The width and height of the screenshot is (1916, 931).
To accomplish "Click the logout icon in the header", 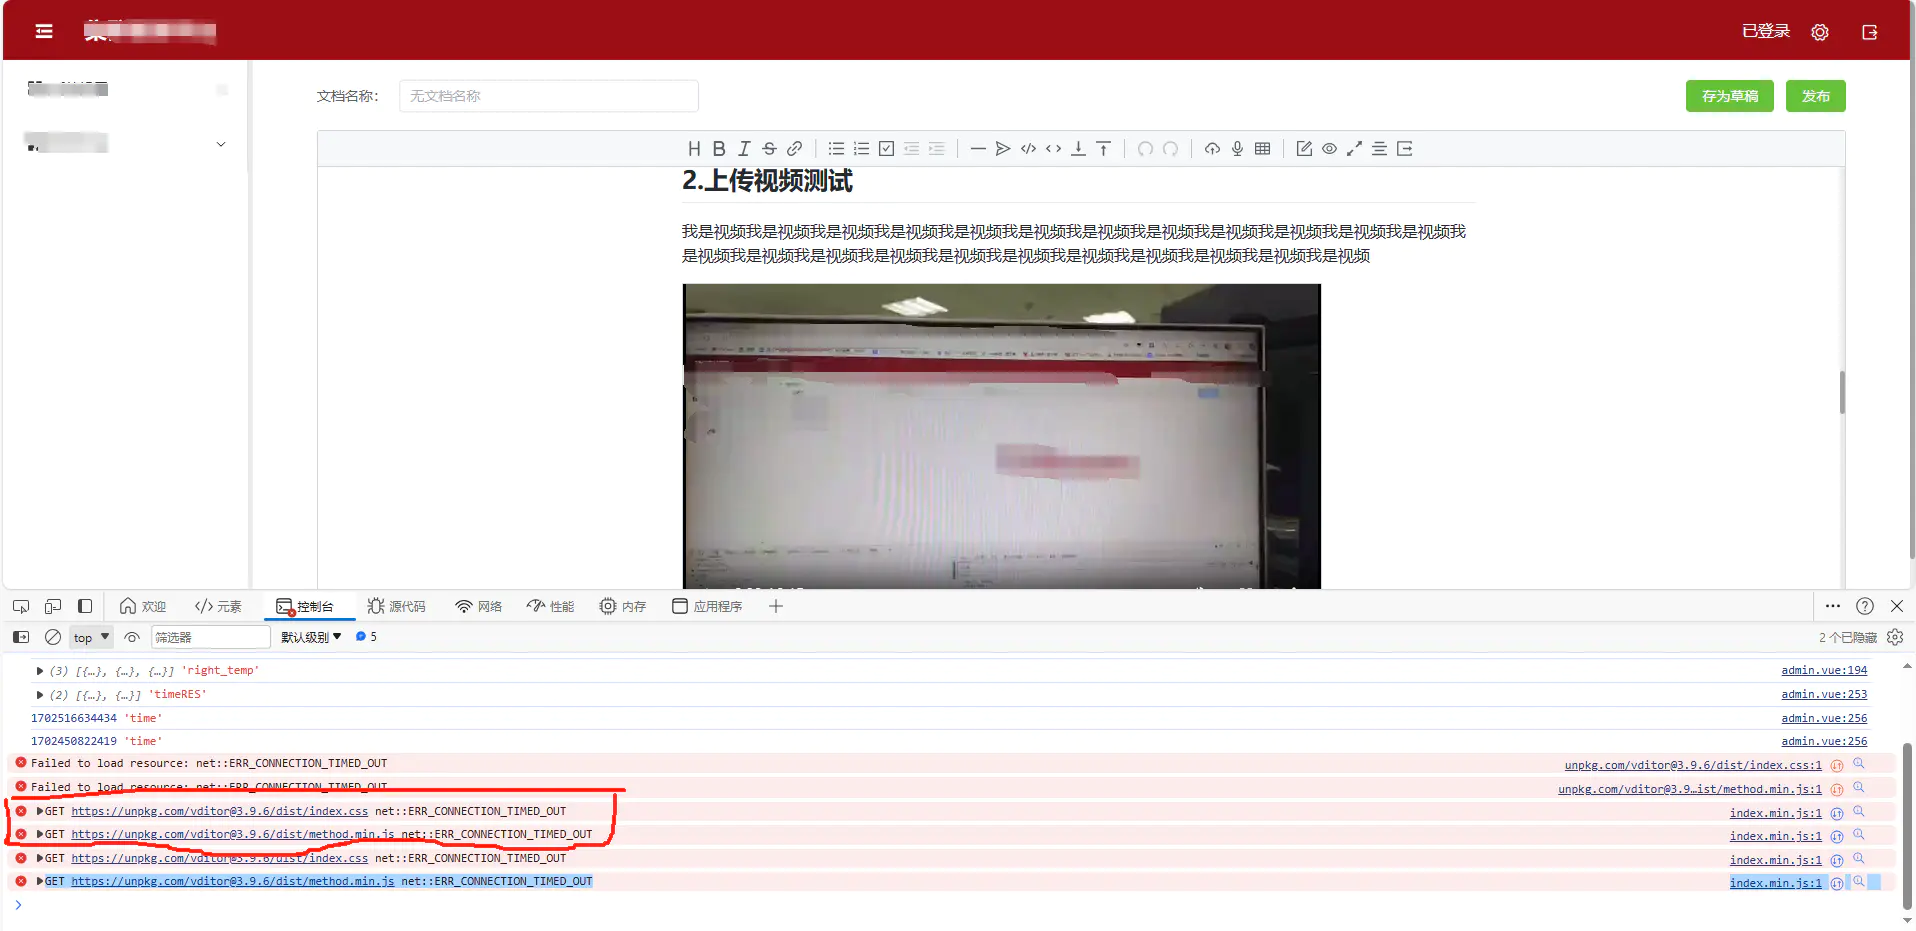I will coord(1870,32).
